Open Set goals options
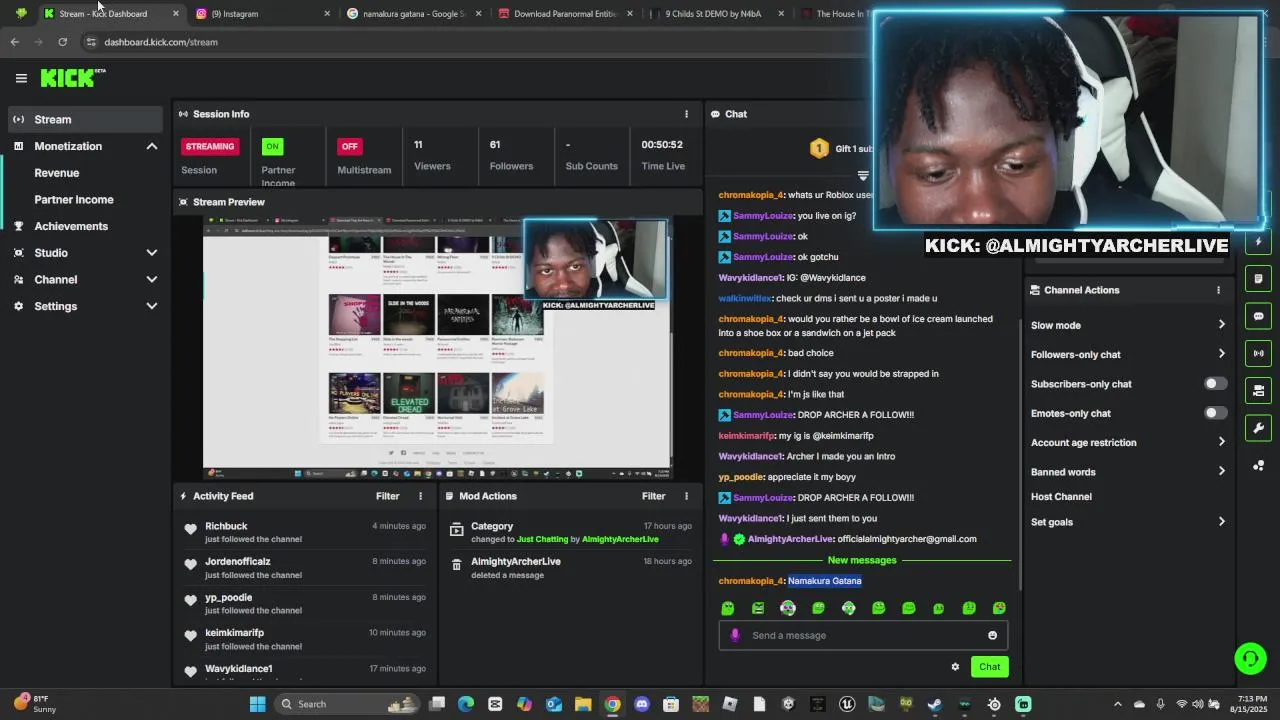The image size is (1280, 720). pos(1128,522)
